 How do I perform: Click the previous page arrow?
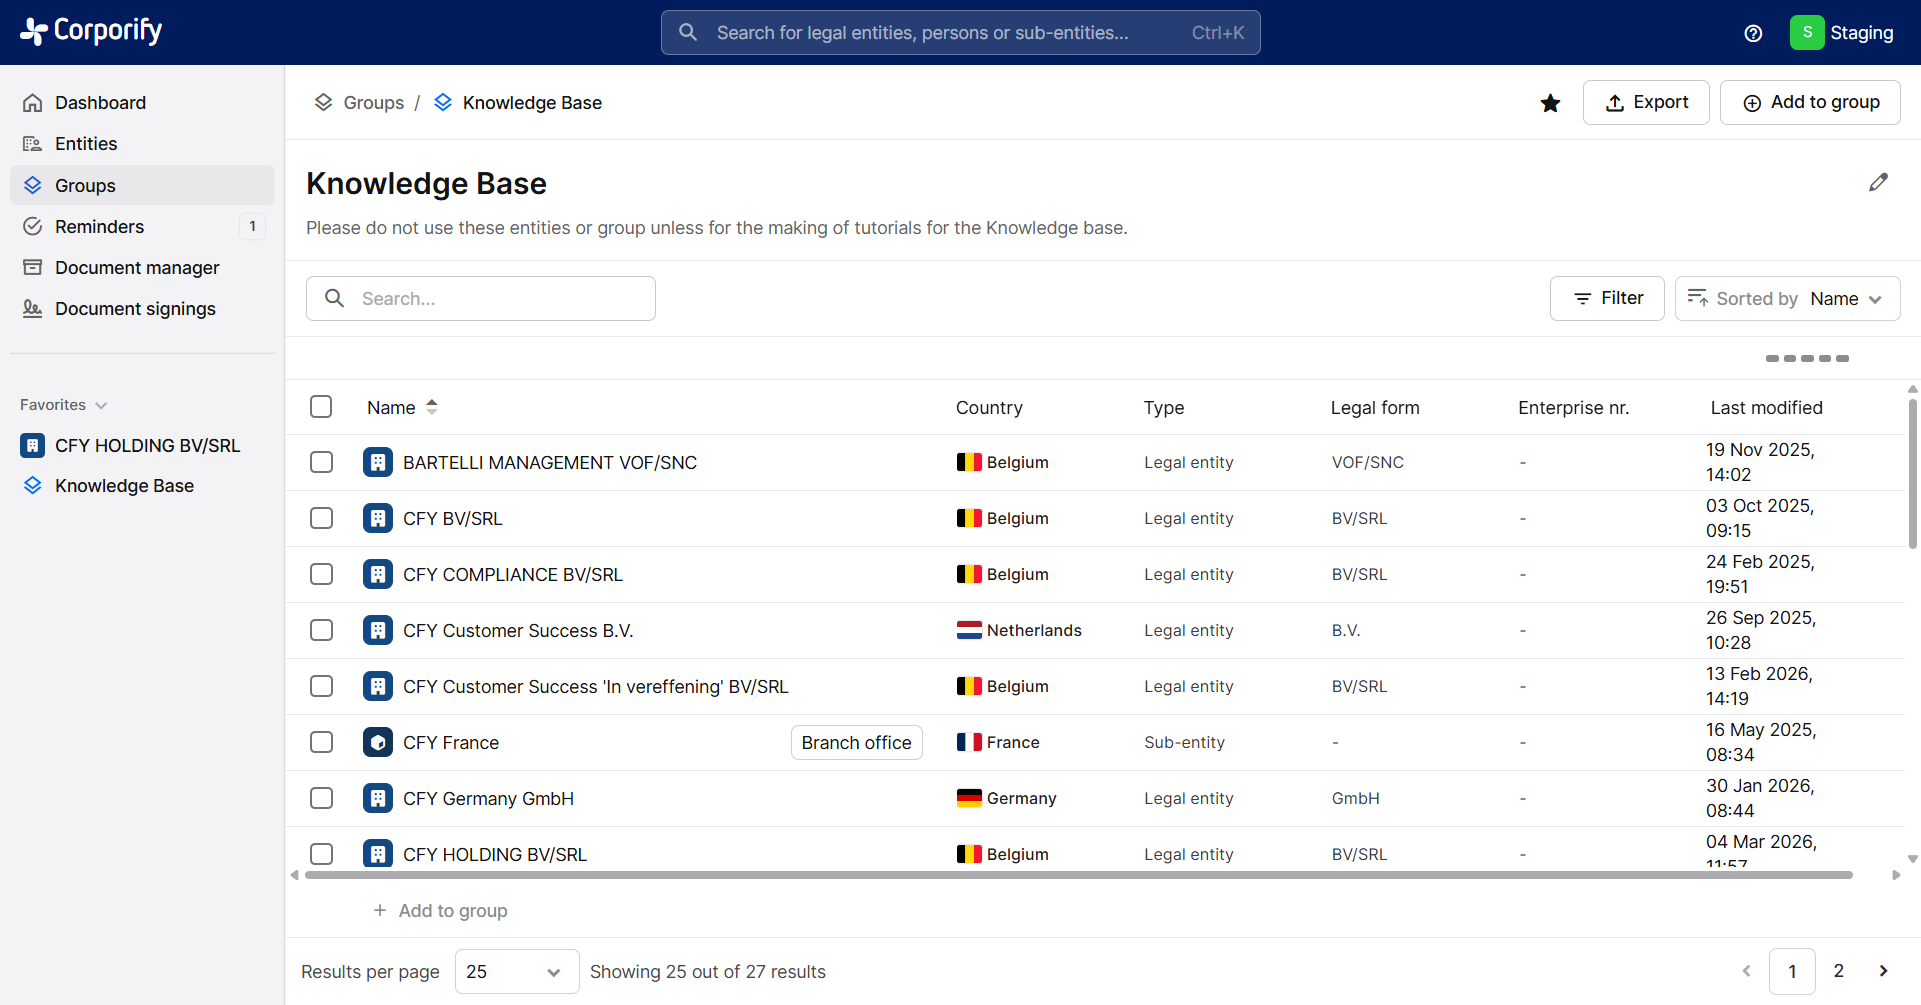point(1747,971)
